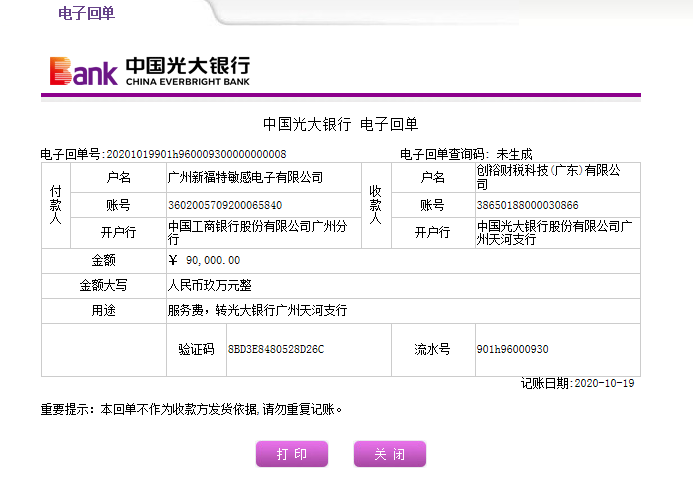Click the 金额 row label

coord(103,260)
